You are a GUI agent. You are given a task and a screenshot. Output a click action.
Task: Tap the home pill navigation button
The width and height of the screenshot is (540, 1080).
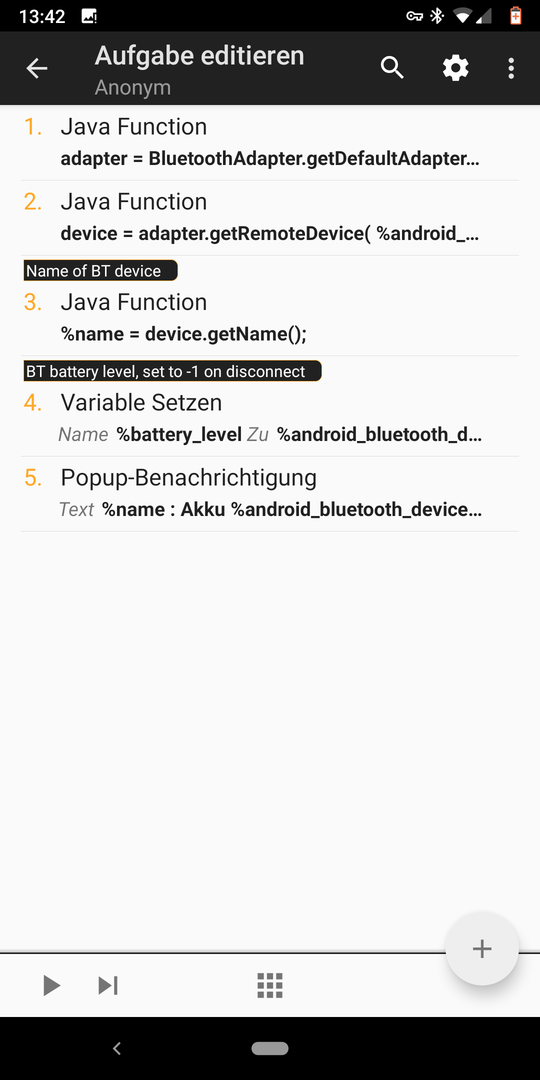tap(270, 1048)
